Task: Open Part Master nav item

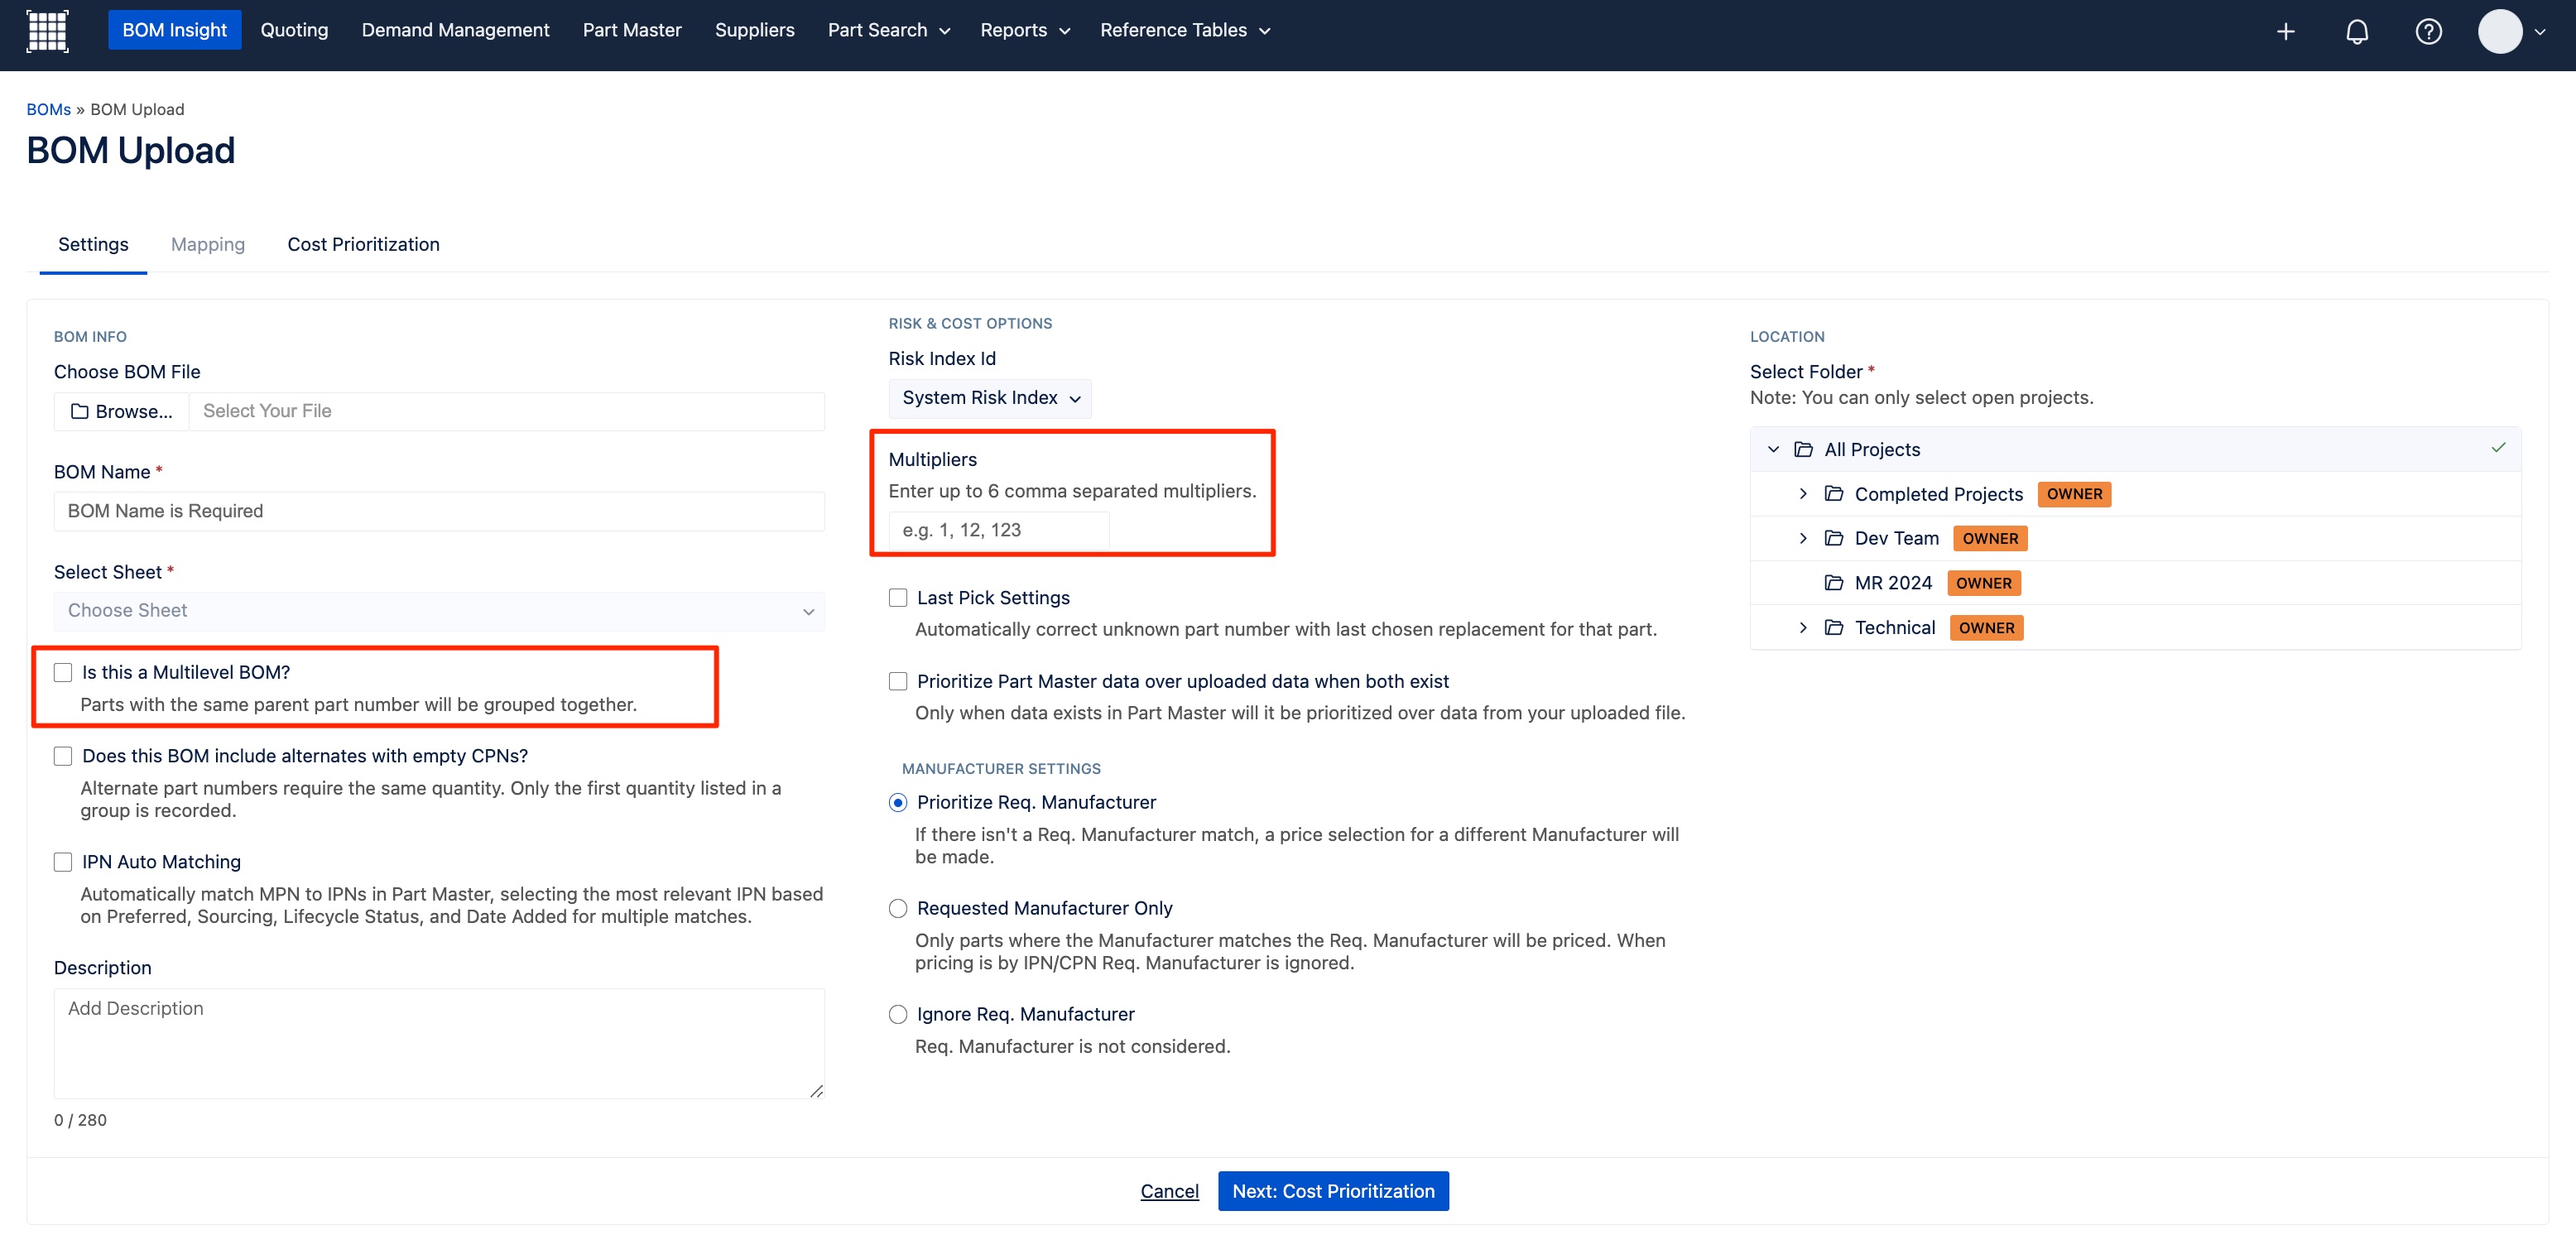Action: (x=632, y=30)
